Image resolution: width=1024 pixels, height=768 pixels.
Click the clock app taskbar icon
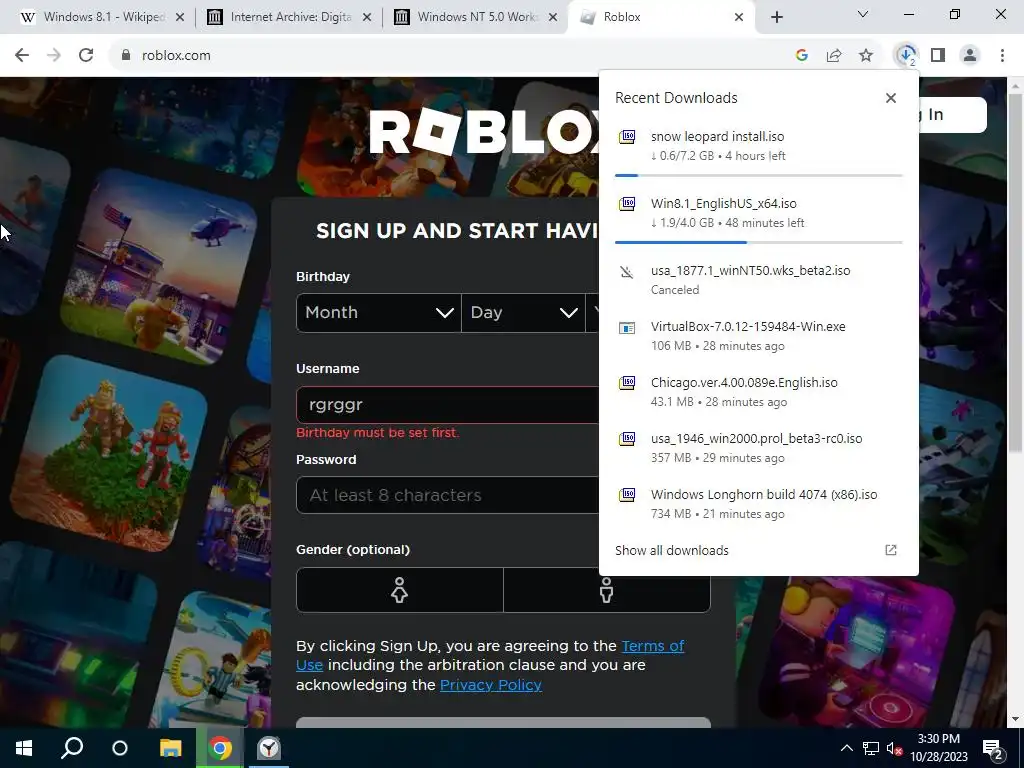click(x=269, y=748)
